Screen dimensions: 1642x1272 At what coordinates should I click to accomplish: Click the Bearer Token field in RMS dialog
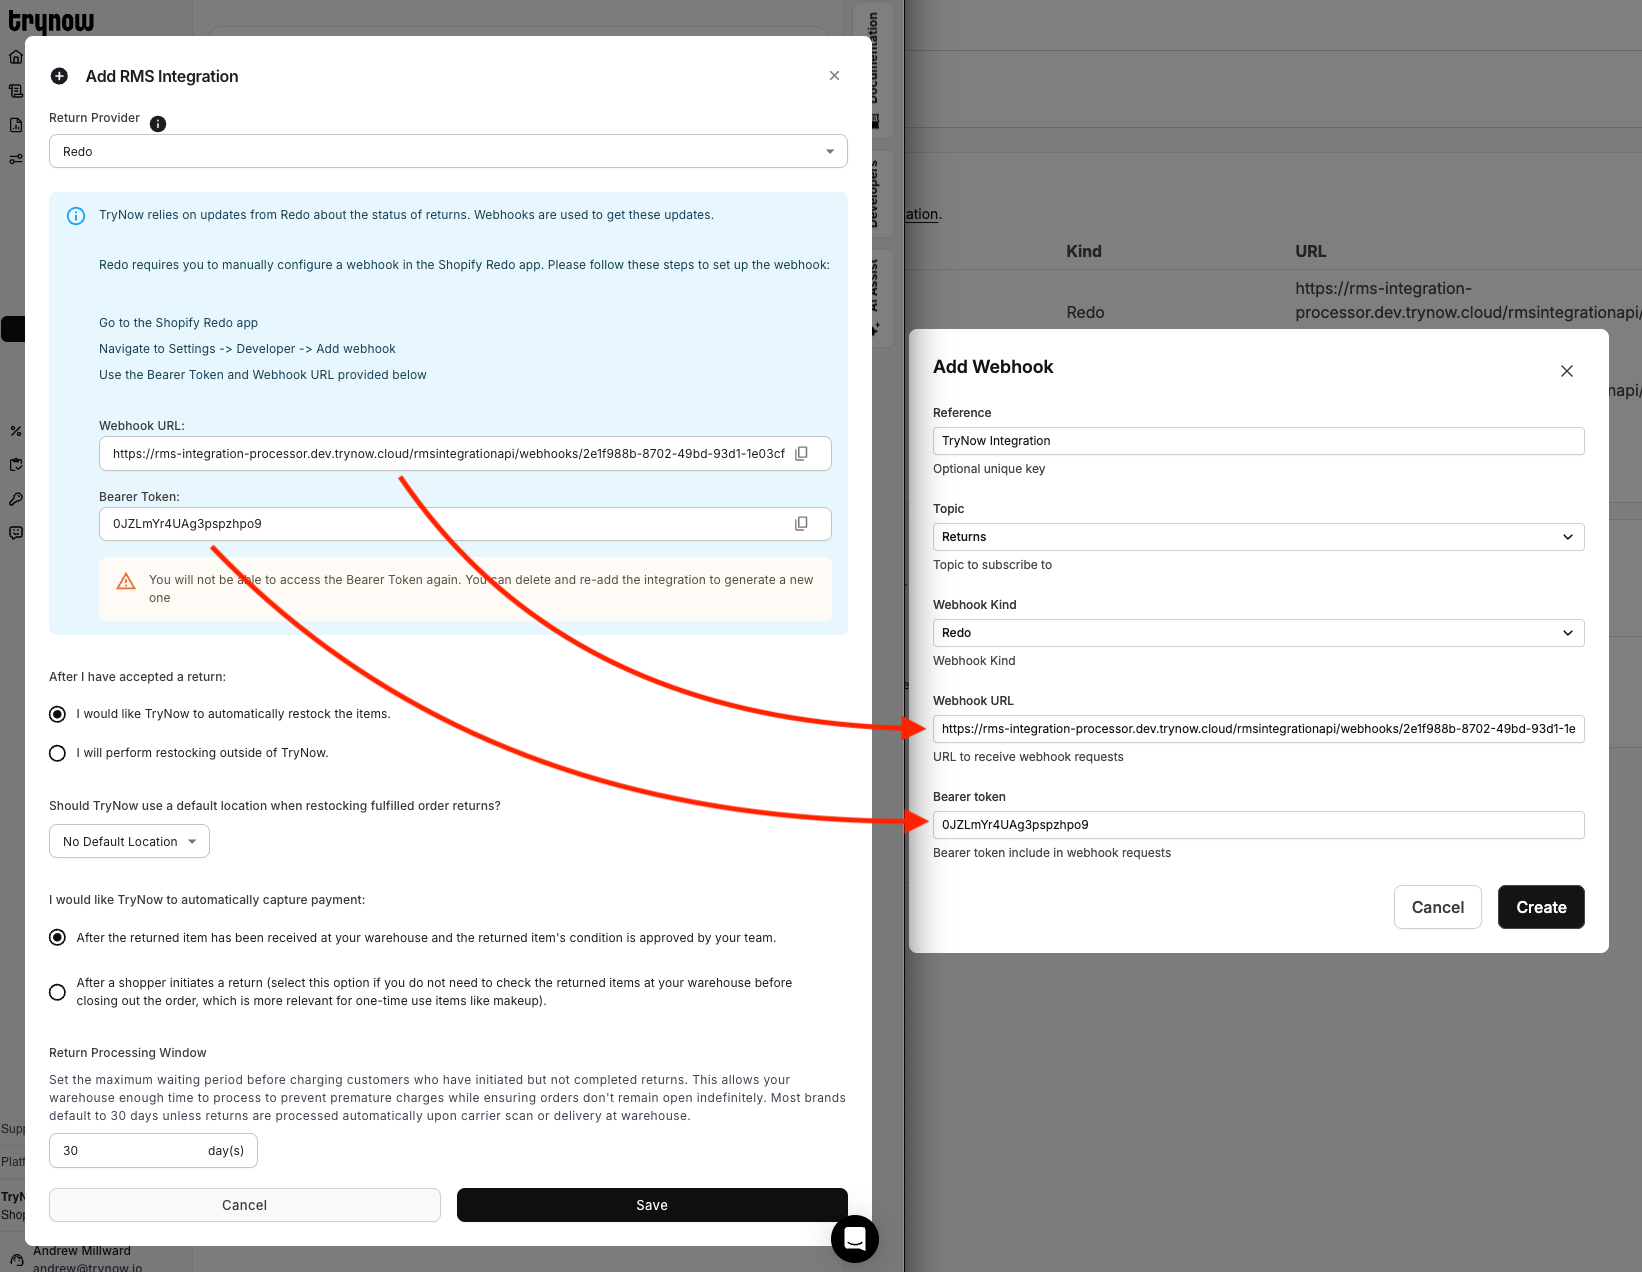[465, 524]
